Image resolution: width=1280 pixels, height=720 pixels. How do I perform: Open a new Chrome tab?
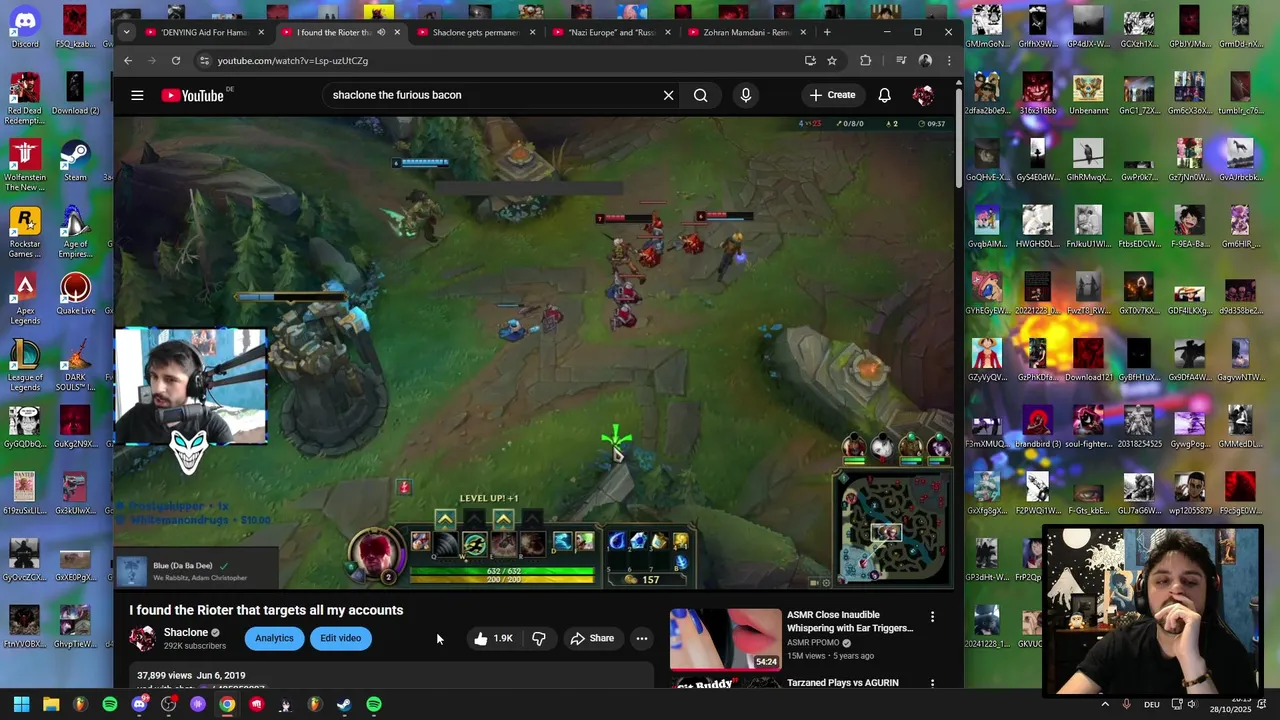pos(826,32)
